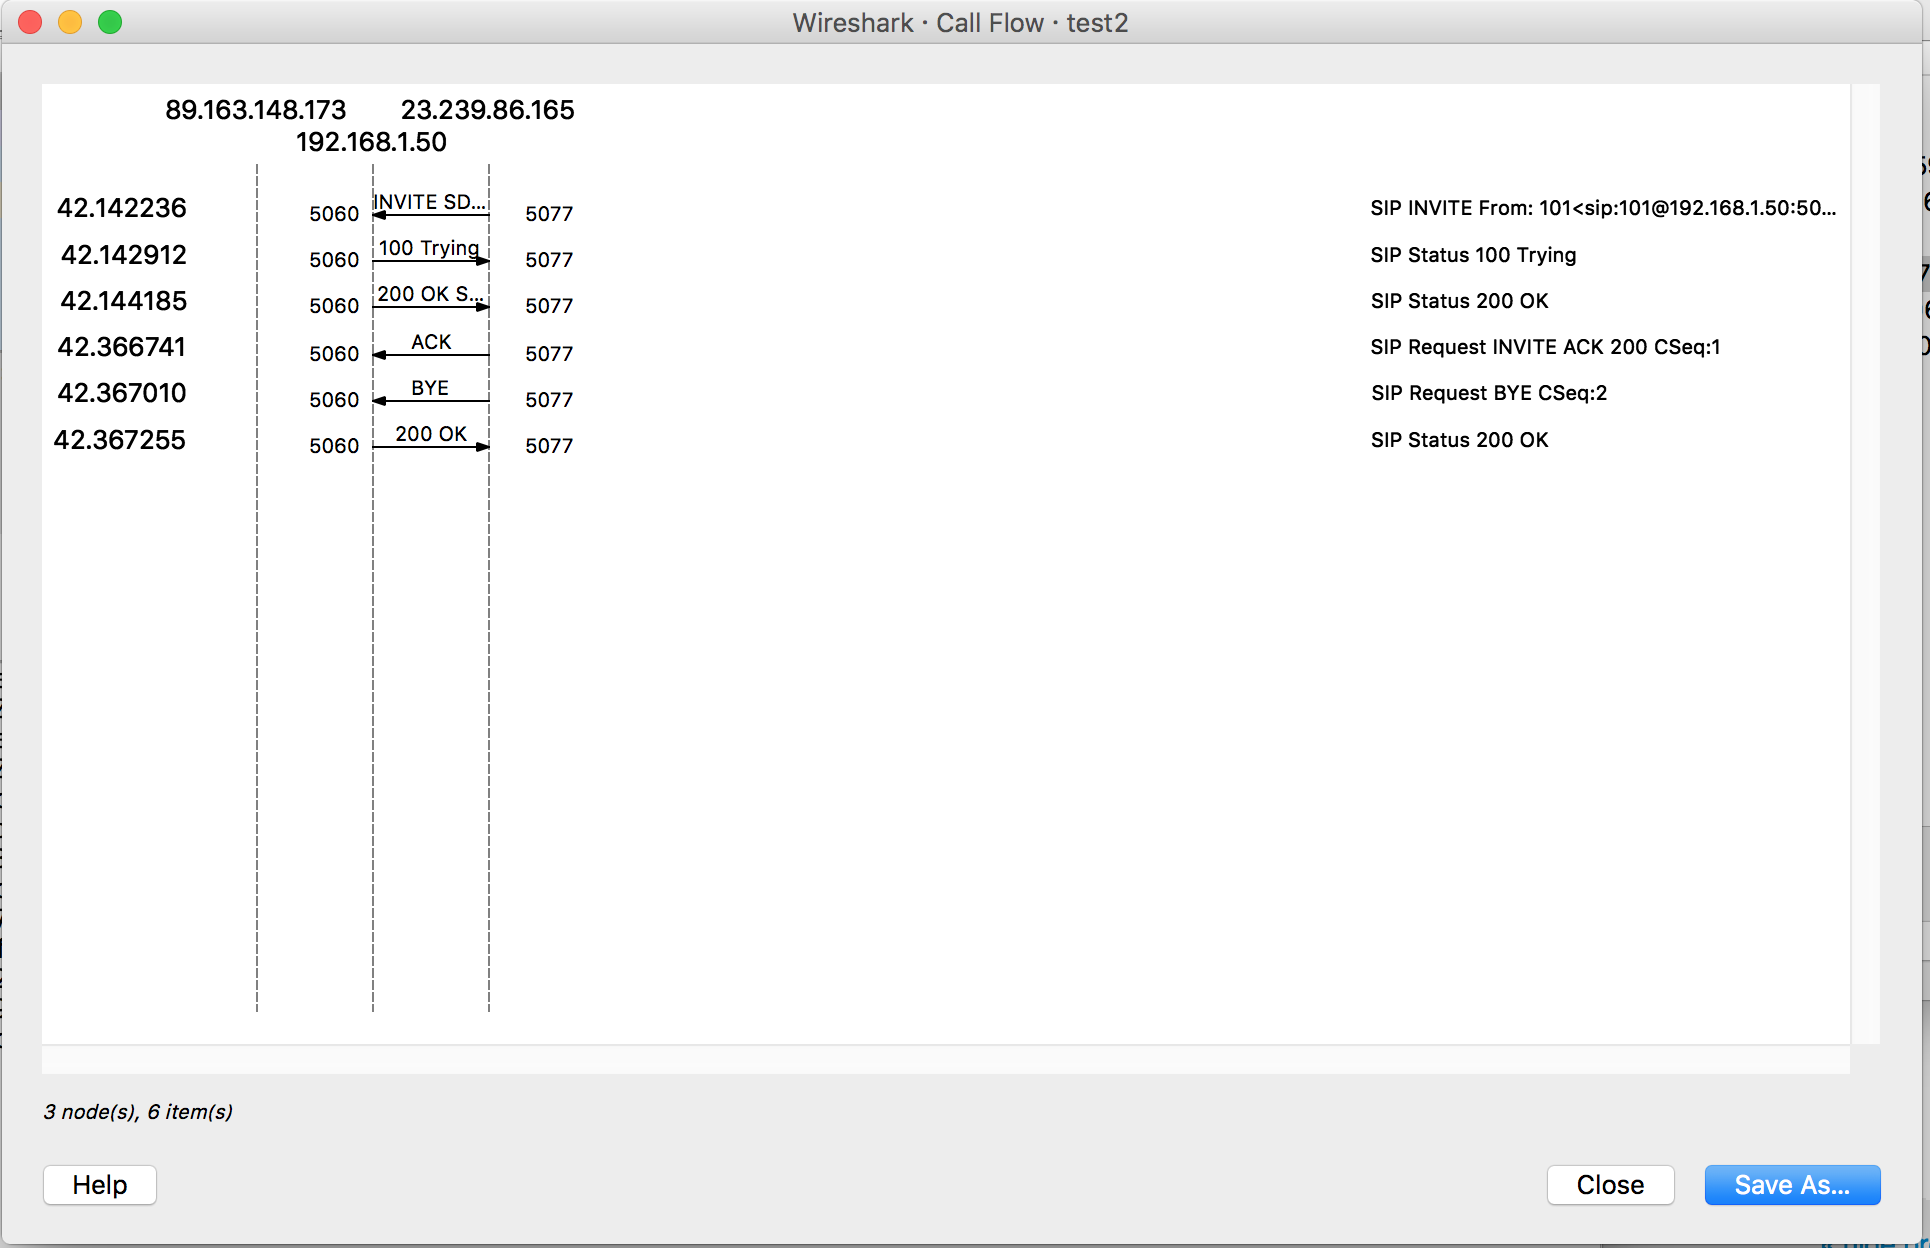Select the 200 OK S... flow arrow
The image size is (1930, 1248).
click(x=431, y=306)
